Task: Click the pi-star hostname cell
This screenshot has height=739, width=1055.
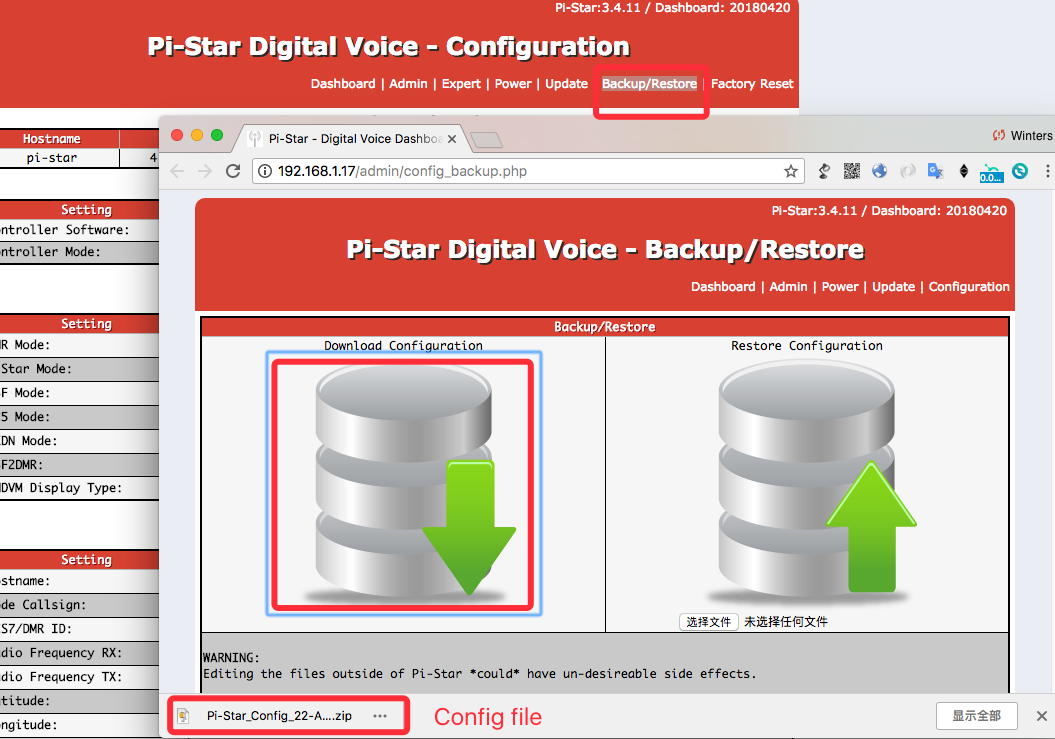Action: click(x=52, y=158)
